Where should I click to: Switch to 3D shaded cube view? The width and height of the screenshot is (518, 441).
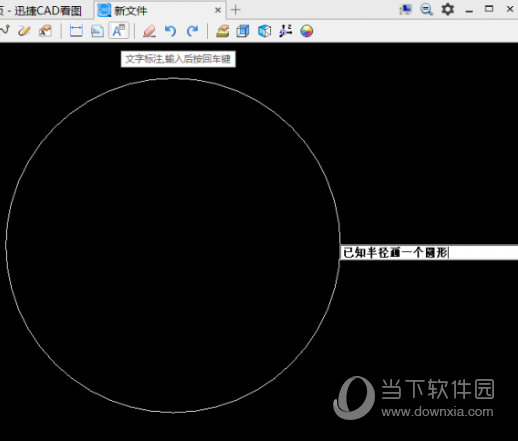tap(265, 31)
